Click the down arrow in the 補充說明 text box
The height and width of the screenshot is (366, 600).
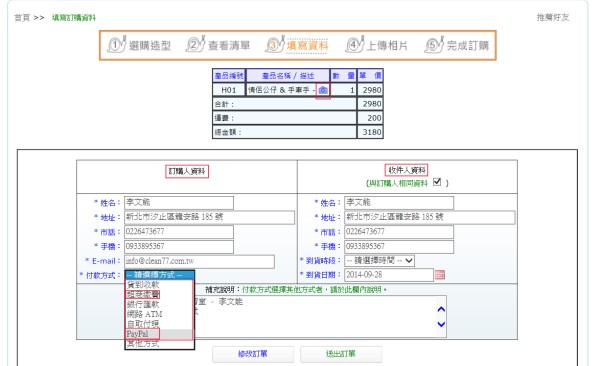tap(441, 324)
